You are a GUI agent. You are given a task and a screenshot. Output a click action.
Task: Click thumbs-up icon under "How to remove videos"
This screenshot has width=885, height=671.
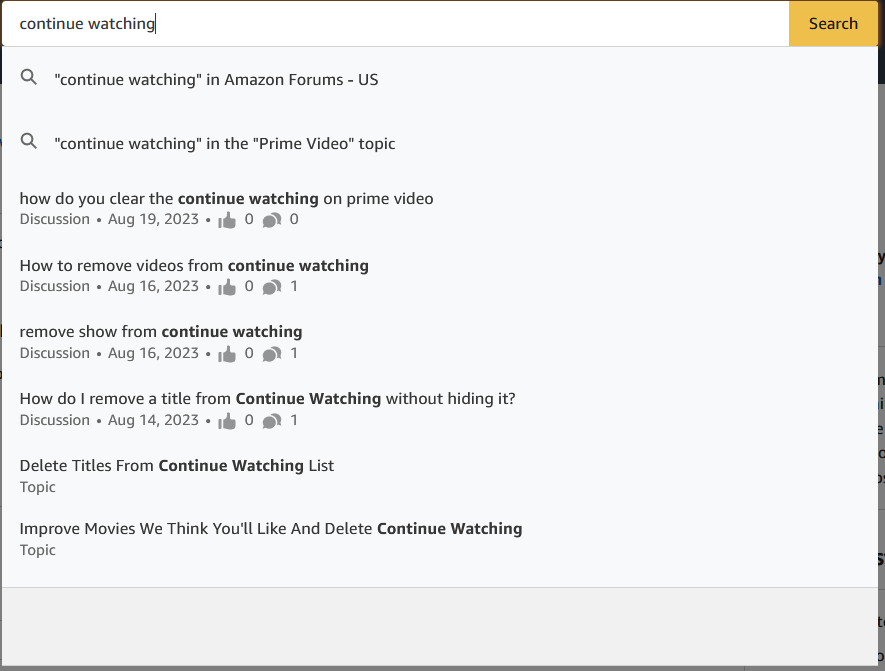coord(228,287)
